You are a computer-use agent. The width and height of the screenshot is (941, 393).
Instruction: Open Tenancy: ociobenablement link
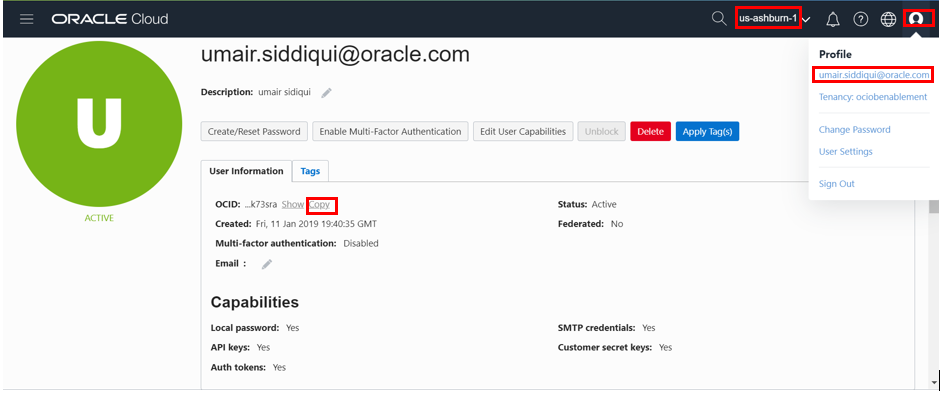click(x=873, y=97)
